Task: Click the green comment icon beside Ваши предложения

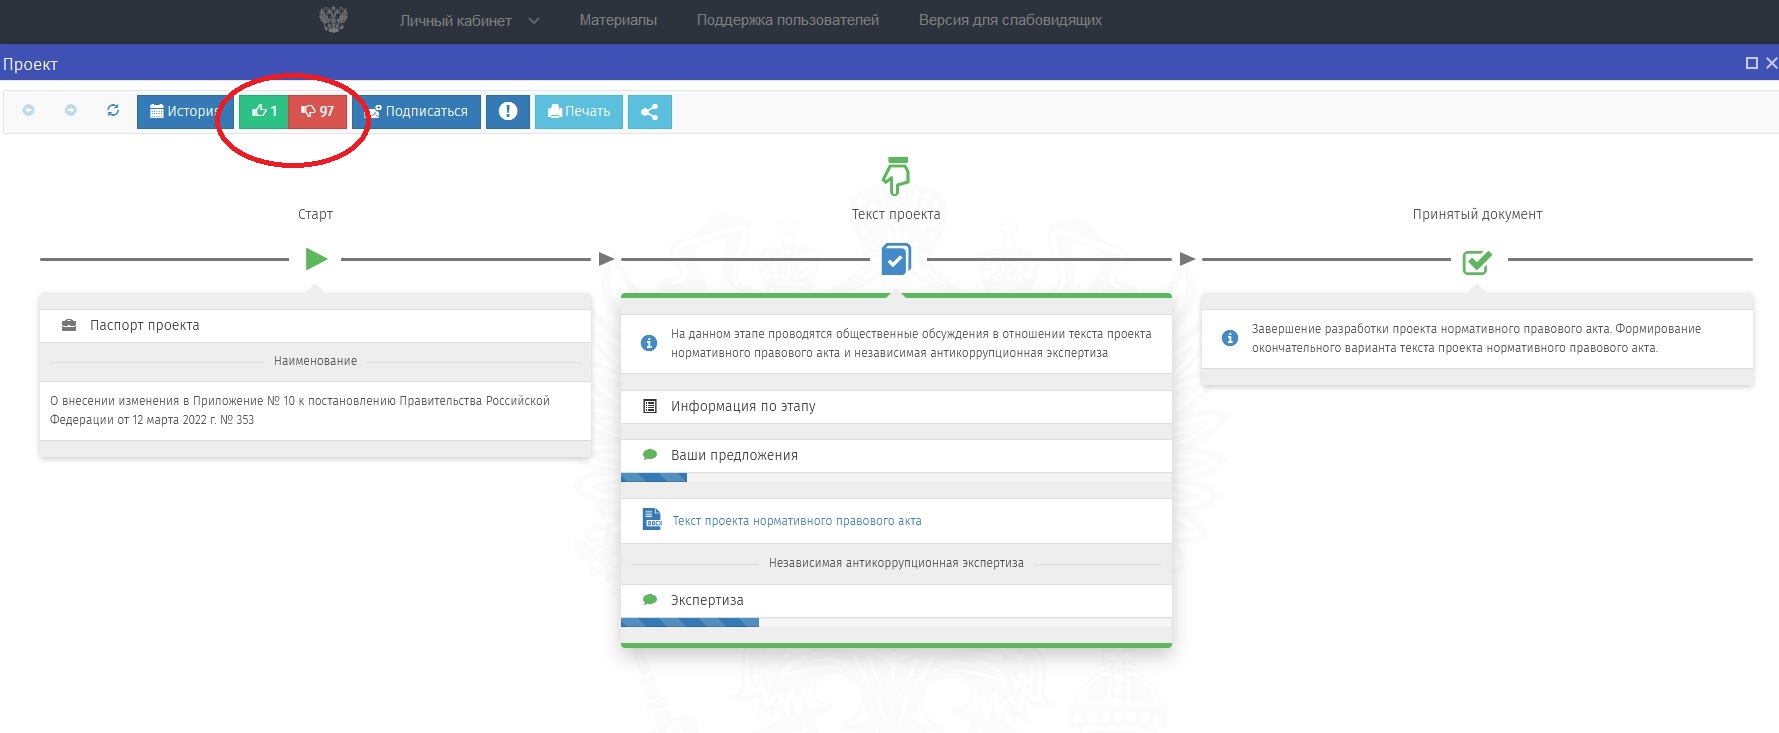Action: [x=650, y=455]
